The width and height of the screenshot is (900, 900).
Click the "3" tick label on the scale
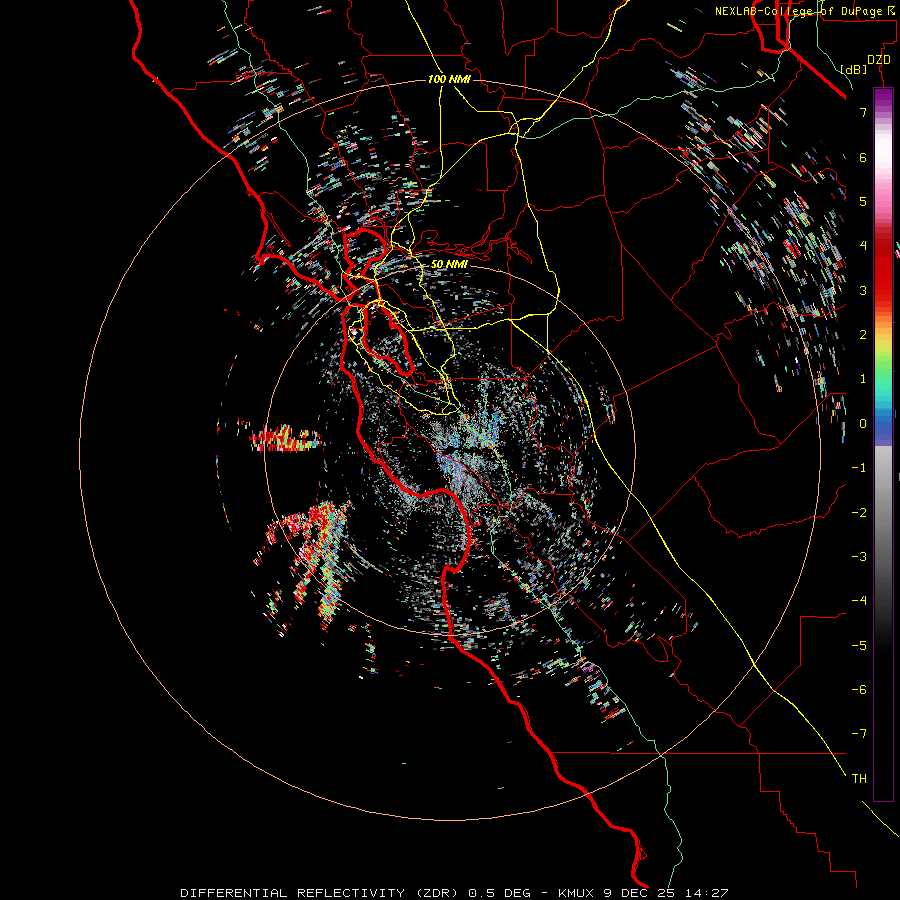(863, 290)
